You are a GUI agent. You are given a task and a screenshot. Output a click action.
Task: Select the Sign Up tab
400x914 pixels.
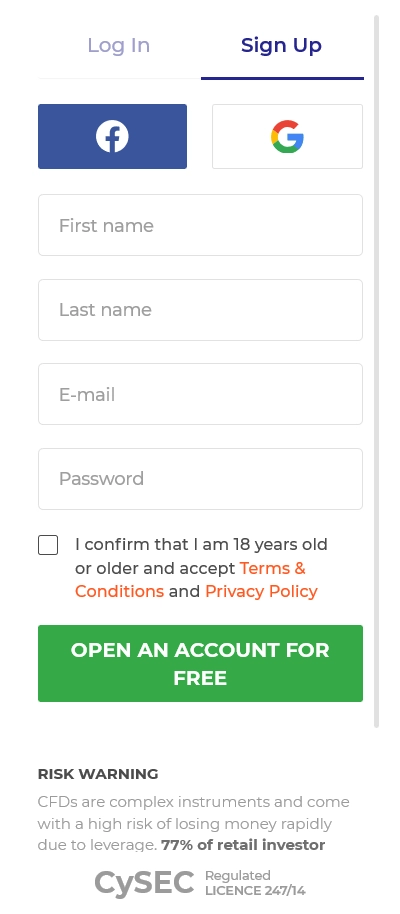(x=282, y=45)
